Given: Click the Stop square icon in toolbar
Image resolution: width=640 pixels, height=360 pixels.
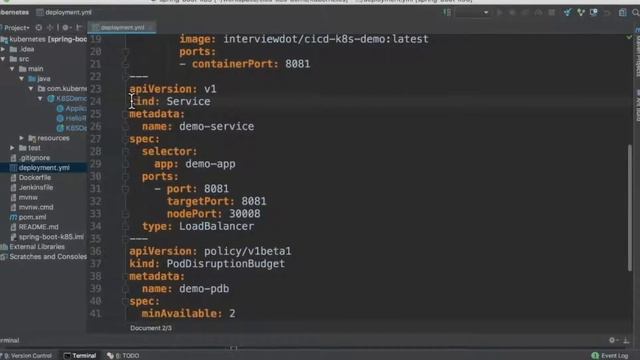Looking at the screenshot, I should pos(551,13).
